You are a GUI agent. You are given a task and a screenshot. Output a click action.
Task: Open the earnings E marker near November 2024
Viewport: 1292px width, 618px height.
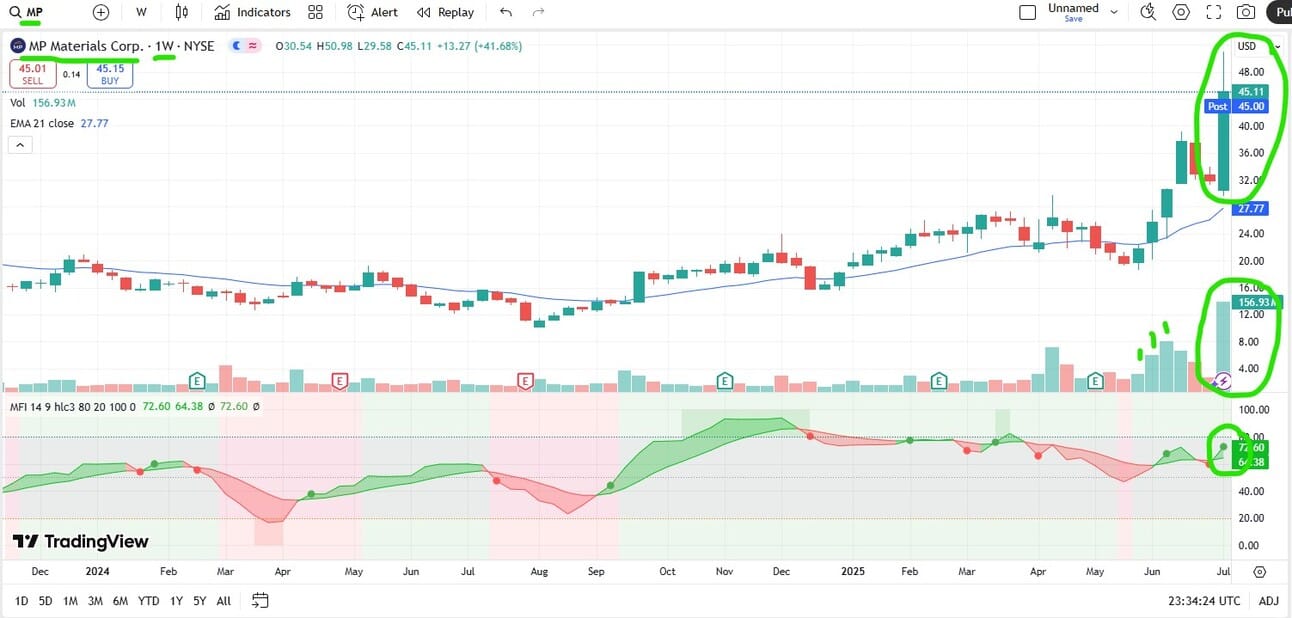click(725, 380)
